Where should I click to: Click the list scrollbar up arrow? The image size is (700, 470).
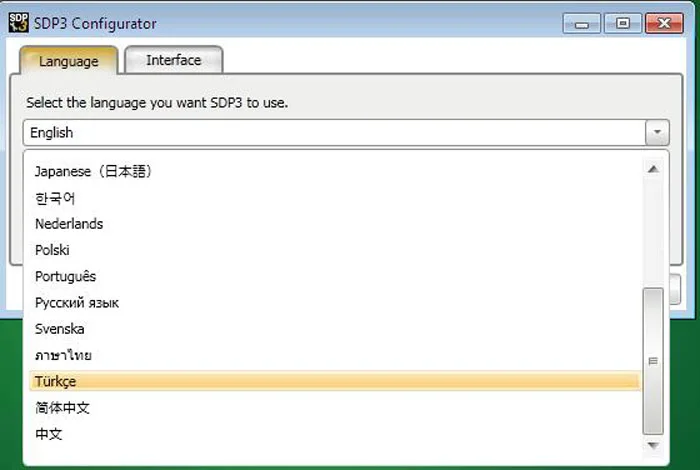click(653, 169)
